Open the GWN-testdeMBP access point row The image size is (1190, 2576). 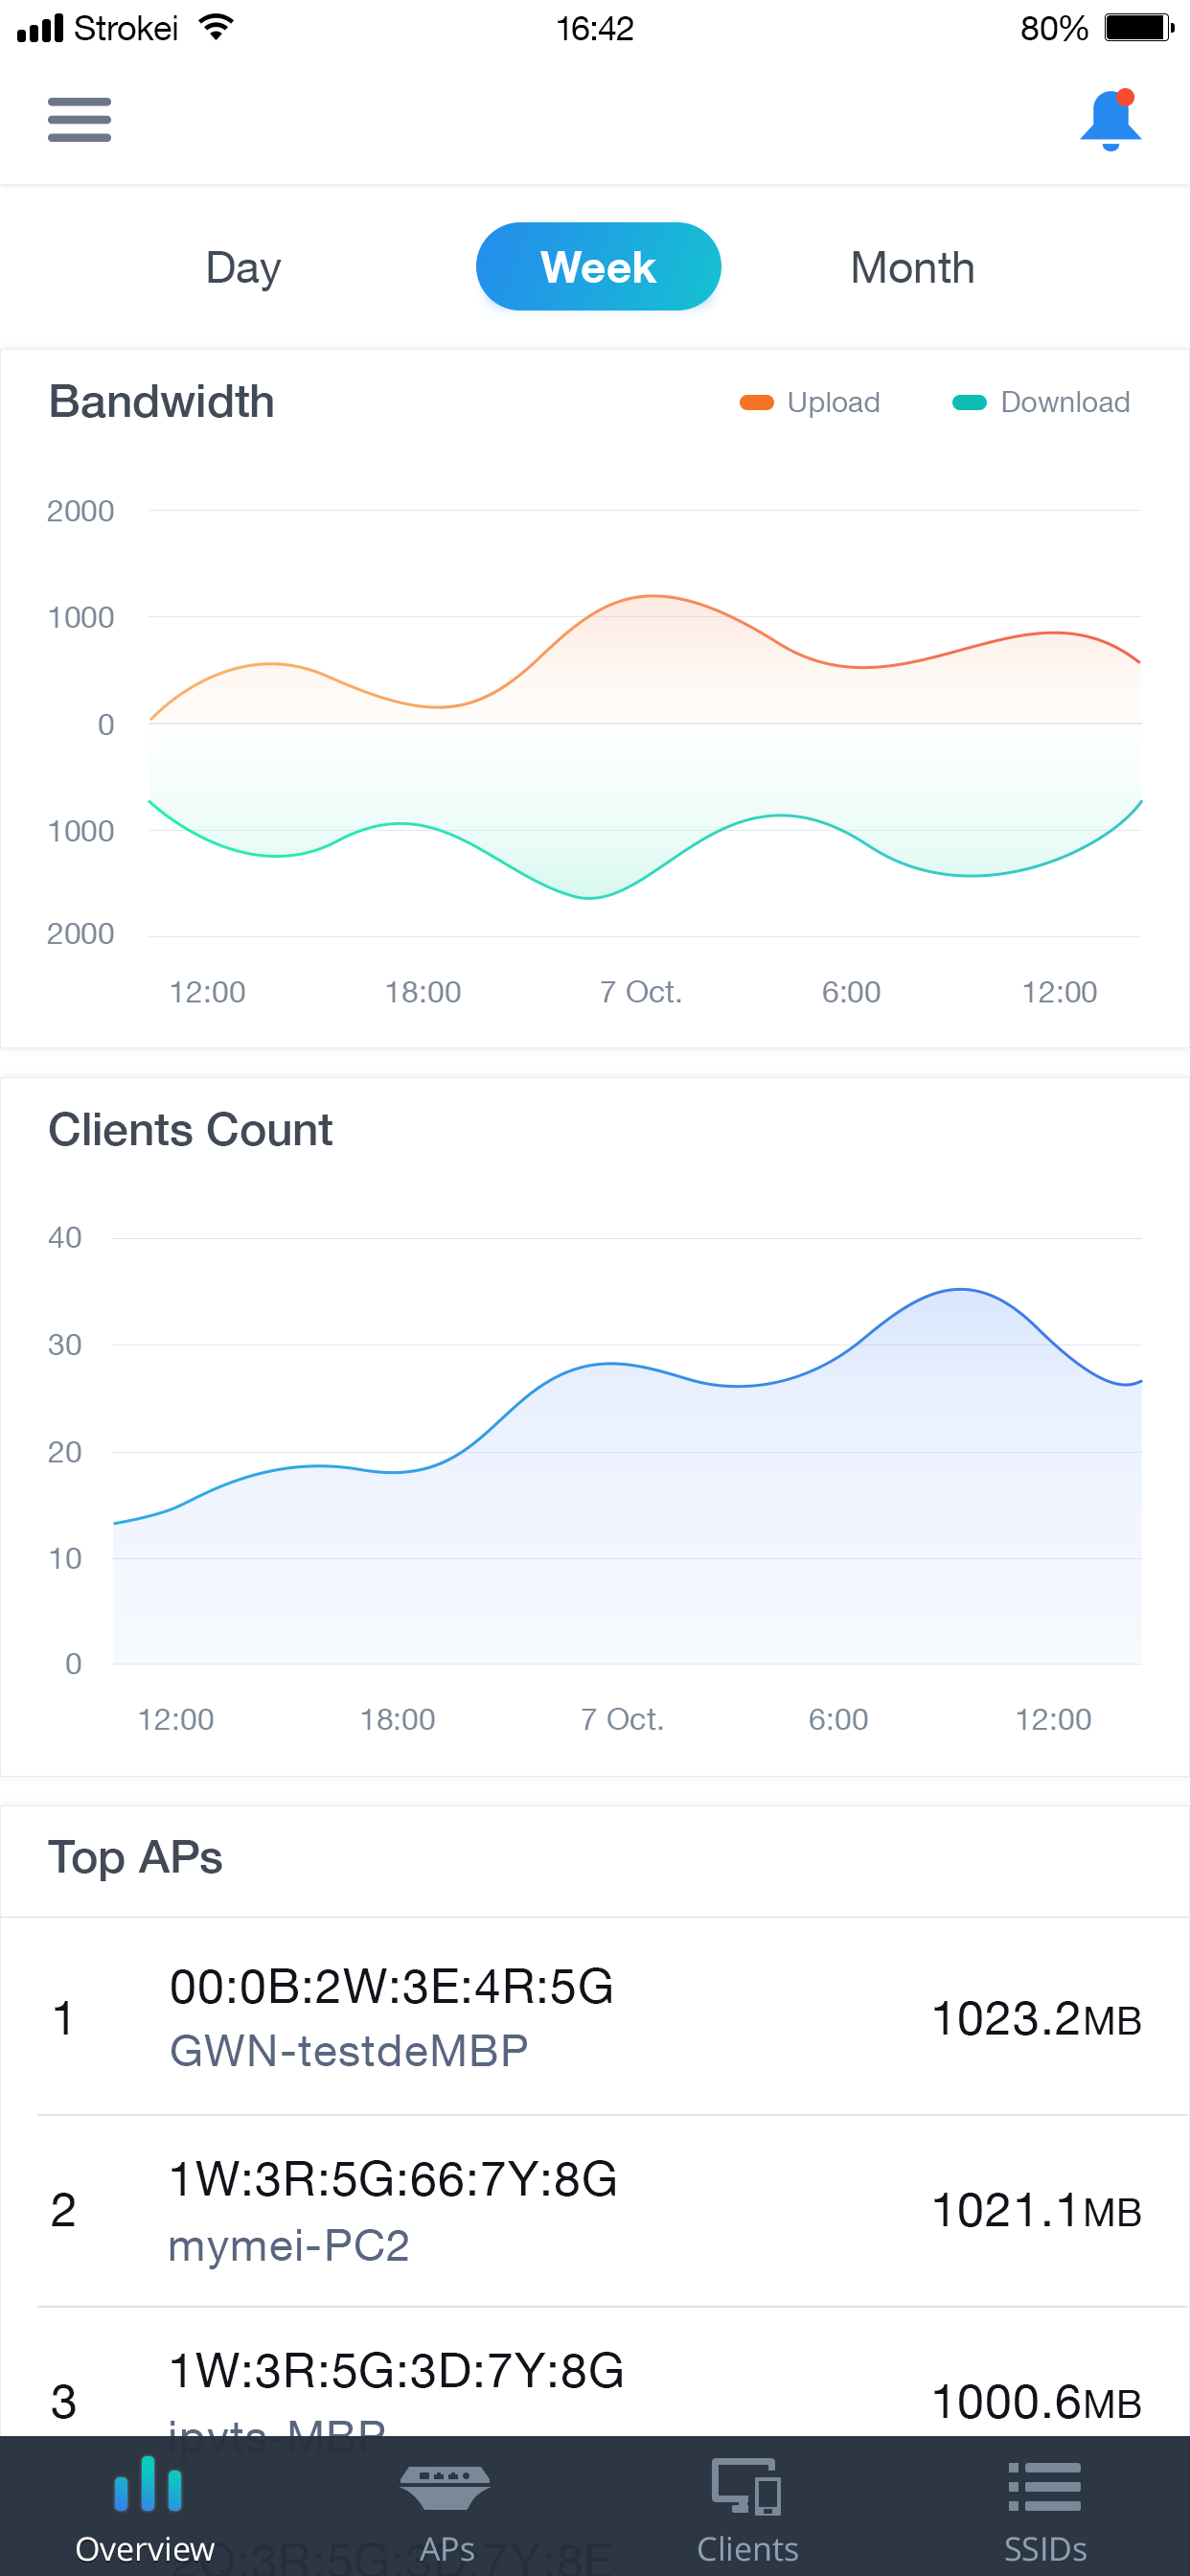pos(595,2018)
